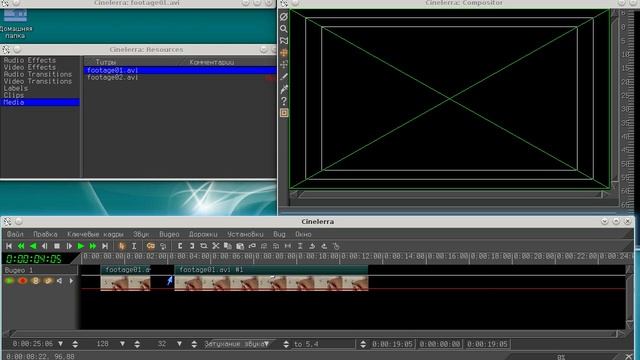Open the Правка menu
The width and height of the screenshot is (640, 360).
click(45, 234)
